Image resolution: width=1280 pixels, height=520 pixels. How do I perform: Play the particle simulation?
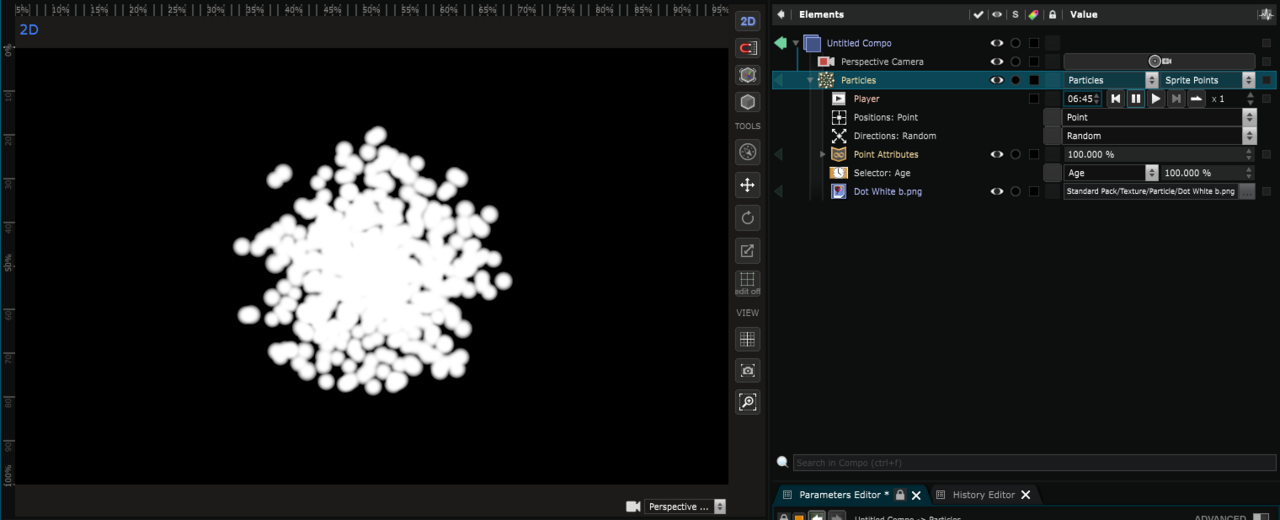[x=1156, y=99]
